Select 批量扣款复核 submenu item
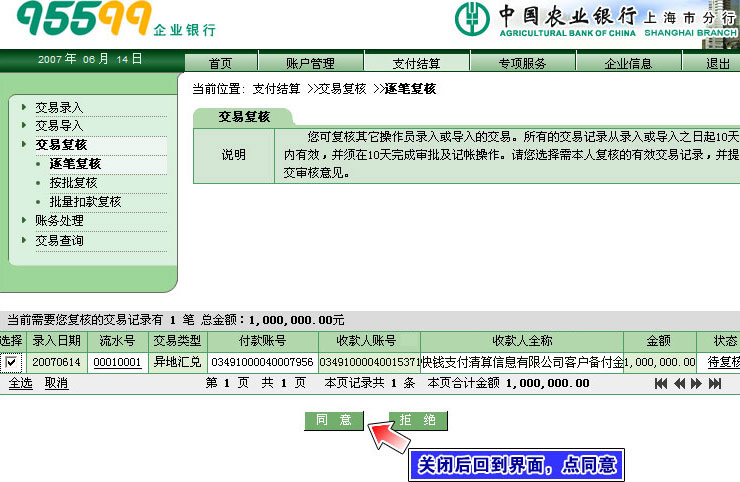Screen dimensions: 740x482 [85, 202]
